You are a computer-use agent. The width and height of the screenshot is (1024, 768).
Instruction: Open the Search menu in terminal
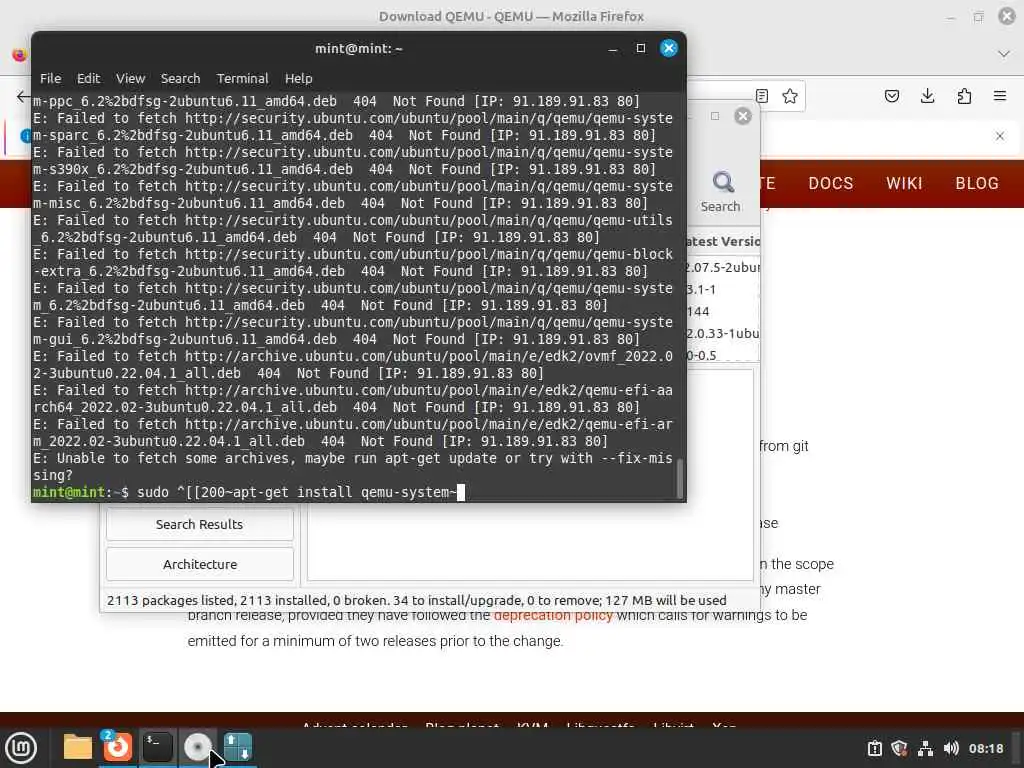(180, 78)
